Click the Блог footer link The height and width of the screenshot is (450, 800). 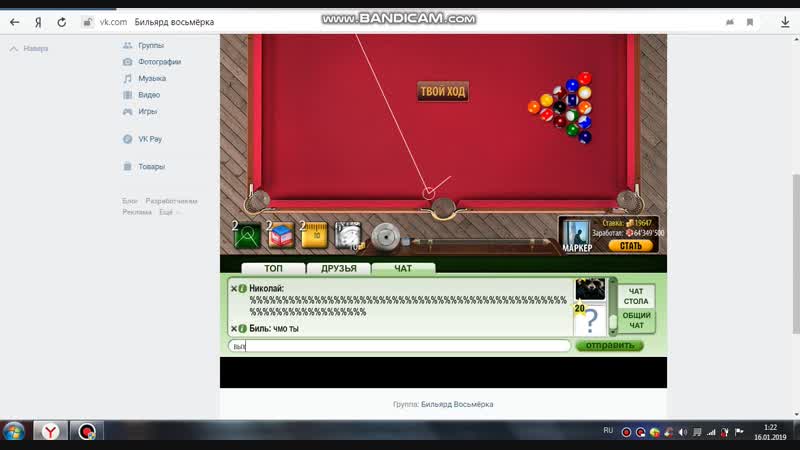click(130, 201)
